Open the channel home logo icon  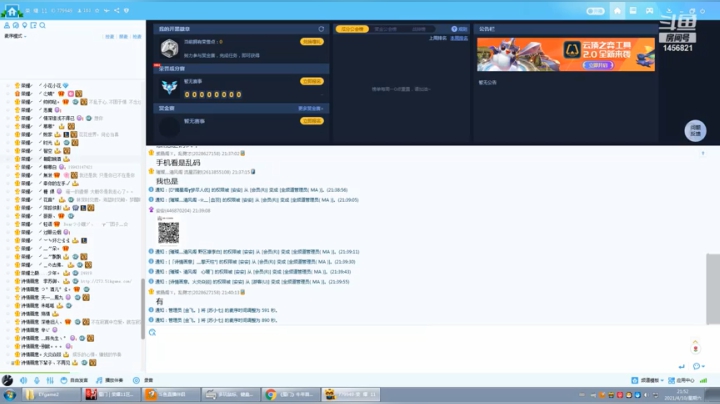point(11,10)
